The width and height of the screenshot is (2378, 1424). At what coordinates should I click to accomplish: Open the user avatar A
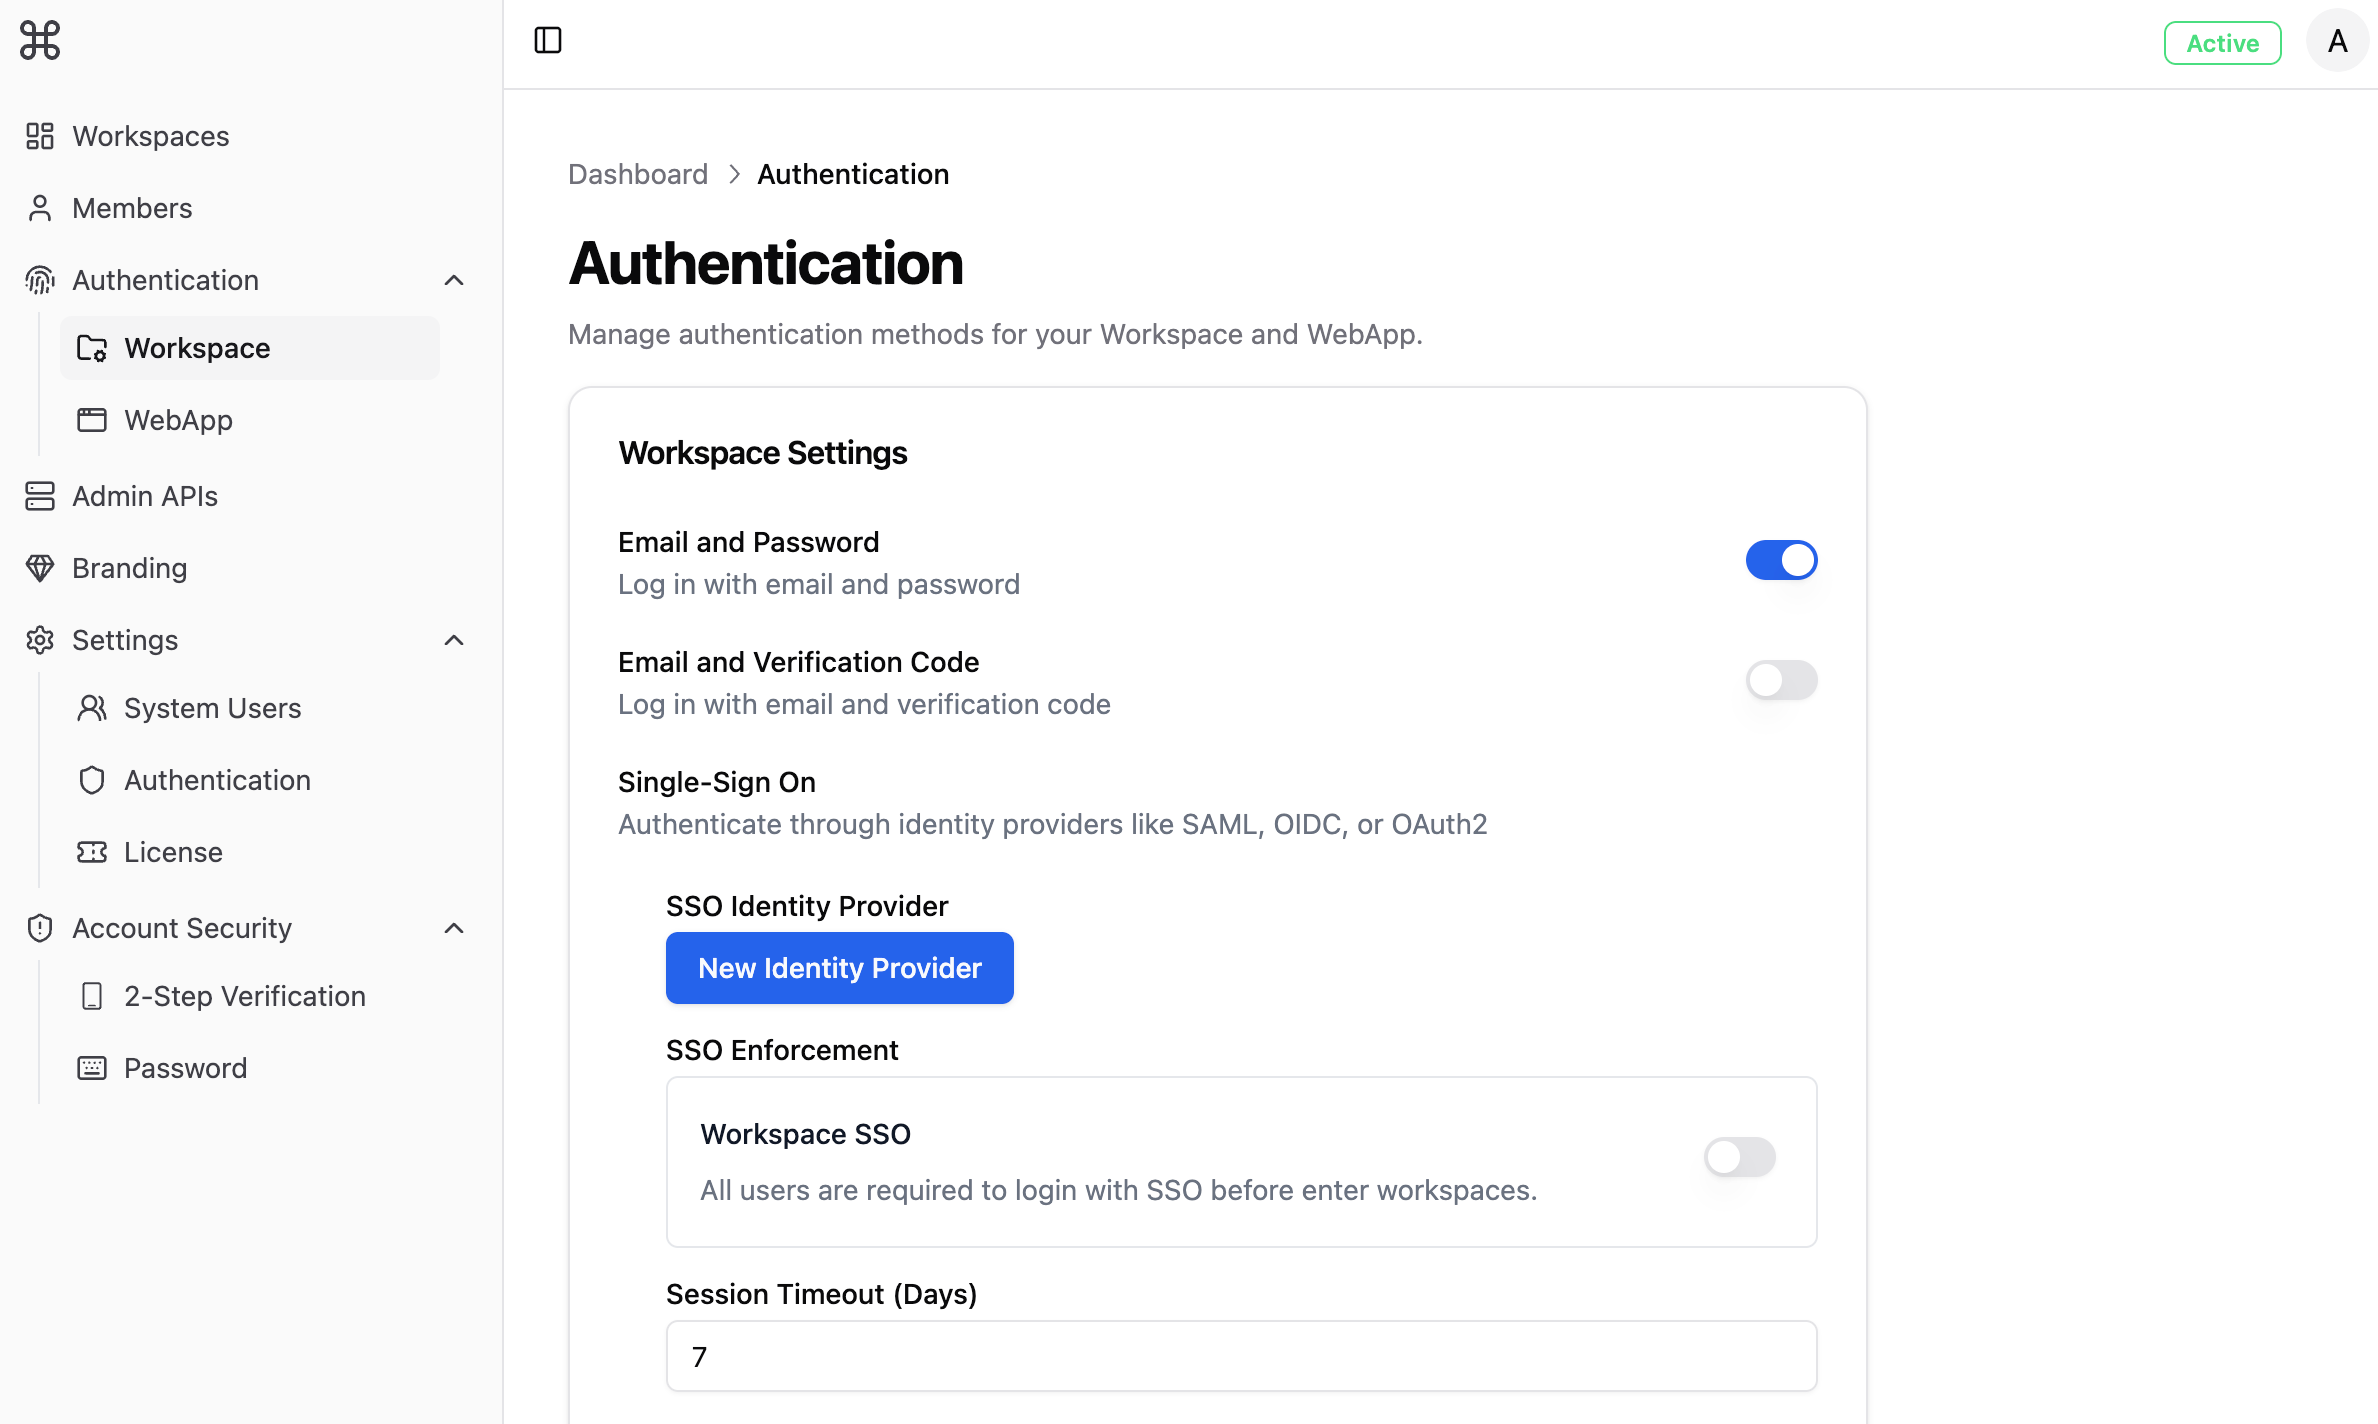click(2337, 41)
